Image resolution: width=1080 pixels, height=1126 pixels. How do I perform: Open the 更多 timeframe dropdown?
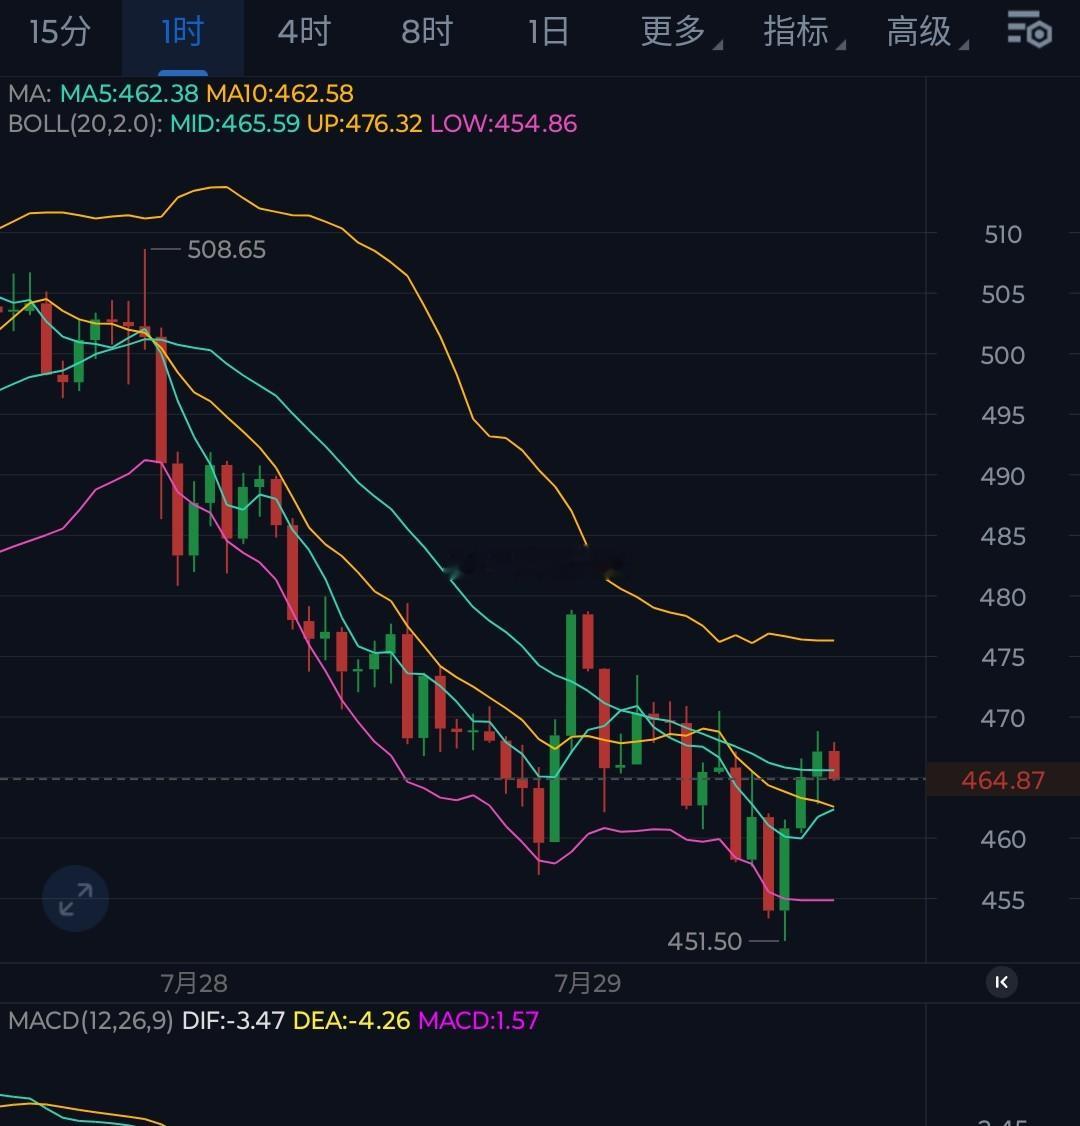[x=681, y=32]
